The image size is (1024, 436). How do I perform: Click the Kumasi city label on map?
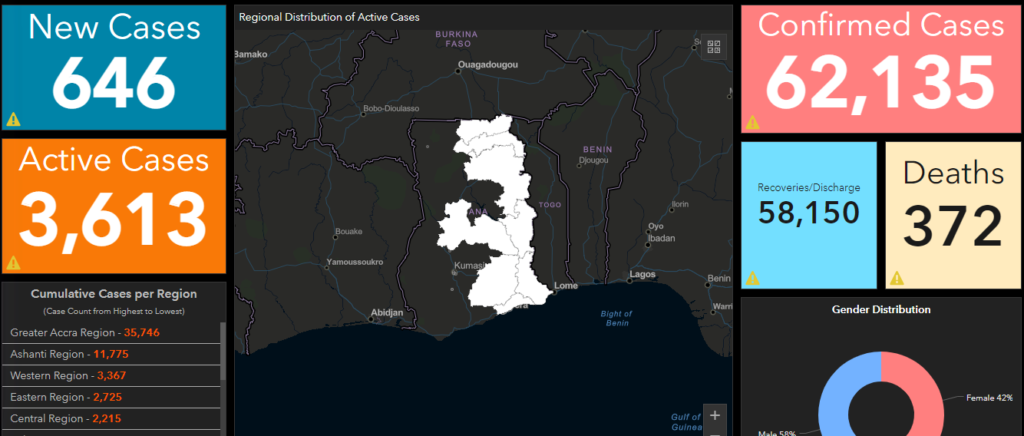coord(470,266)
